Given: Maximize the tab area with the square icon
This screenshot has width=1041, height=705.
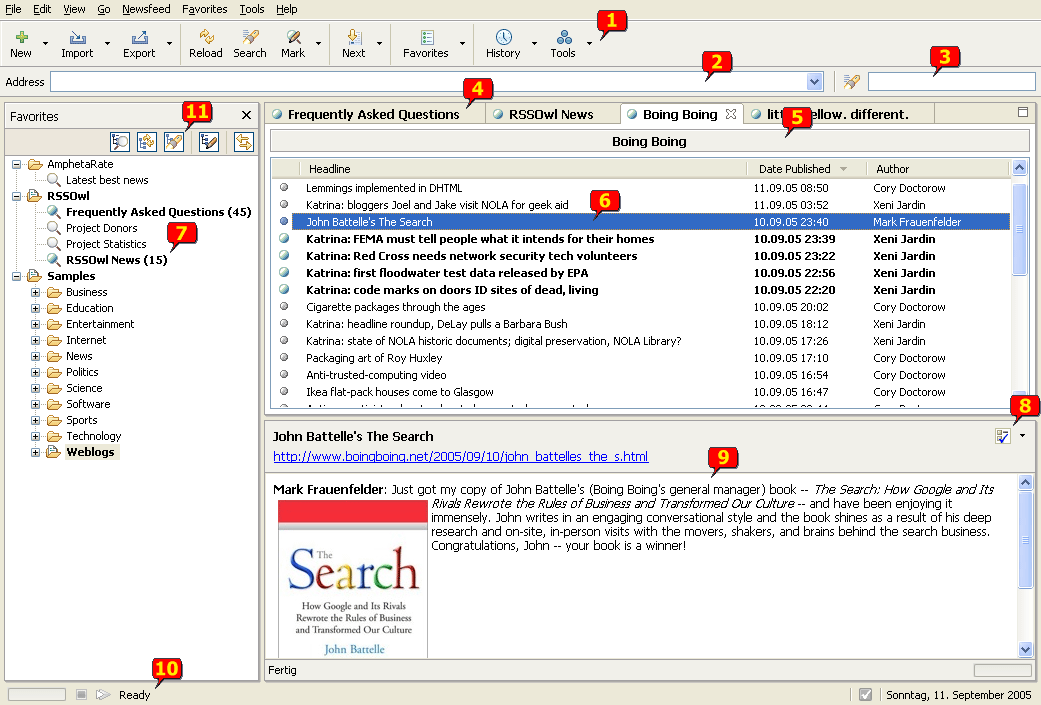Looking at the screenshot, I should coord(1023,112).
